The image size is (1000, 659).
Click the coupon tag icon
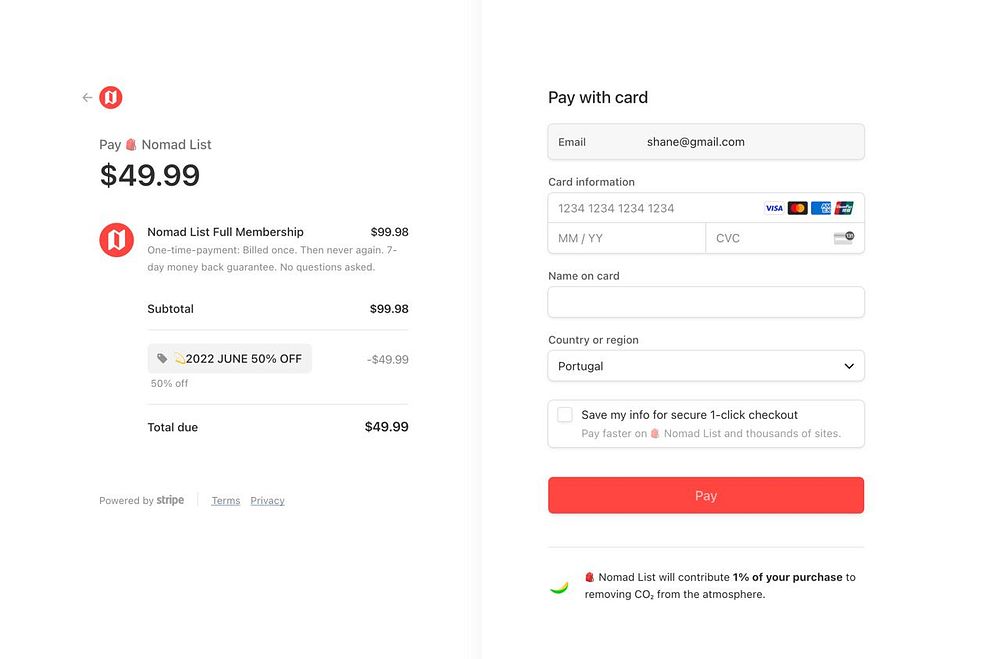(163, 358)
